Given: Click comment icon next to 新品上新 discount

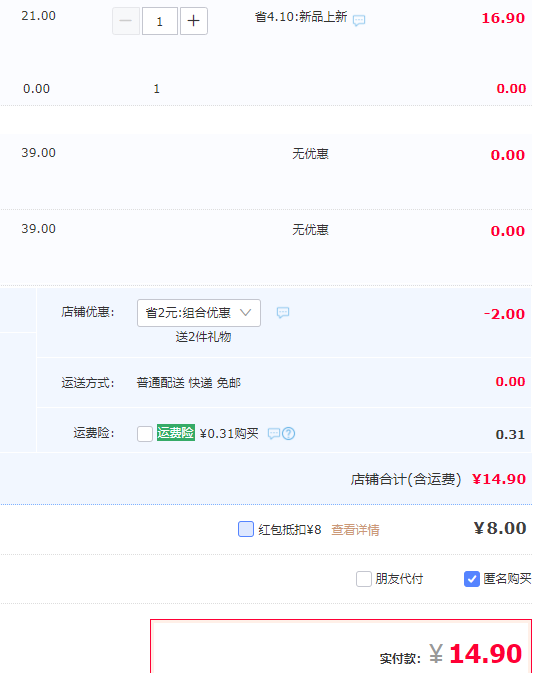Looking at the screenshot, I should [359, 20].
